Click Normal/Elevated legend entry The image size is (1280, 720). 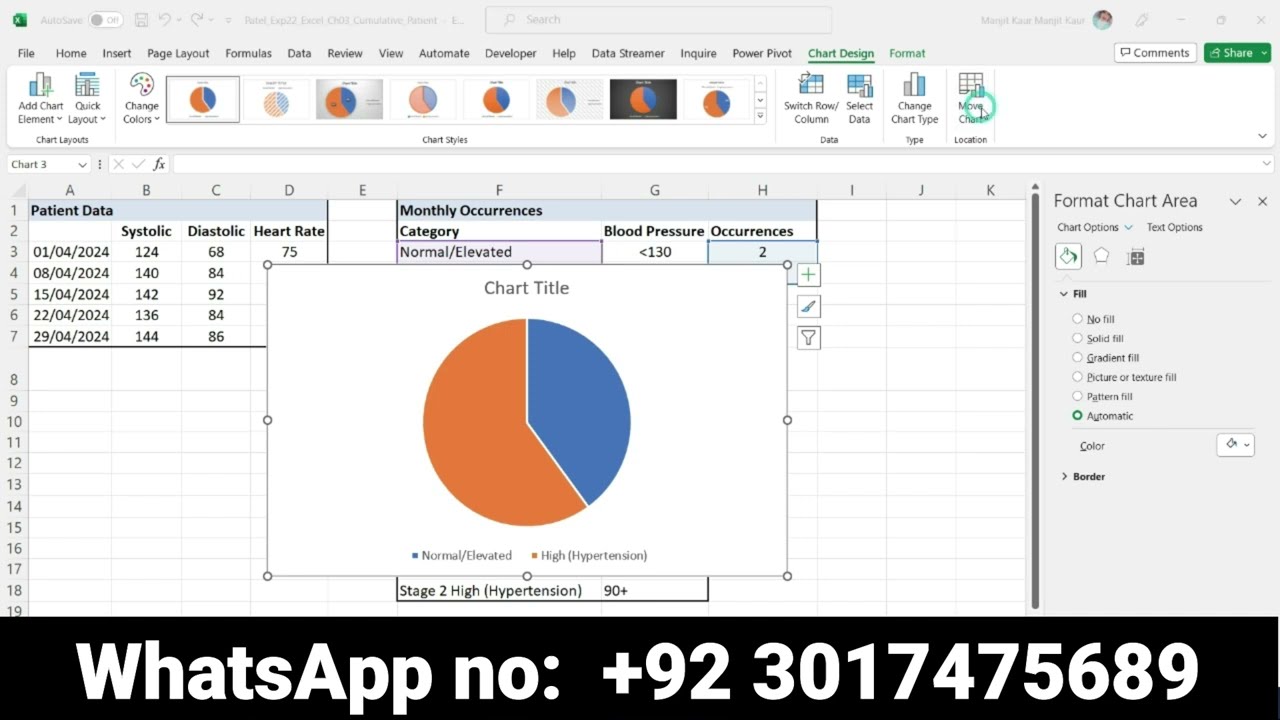461,555
